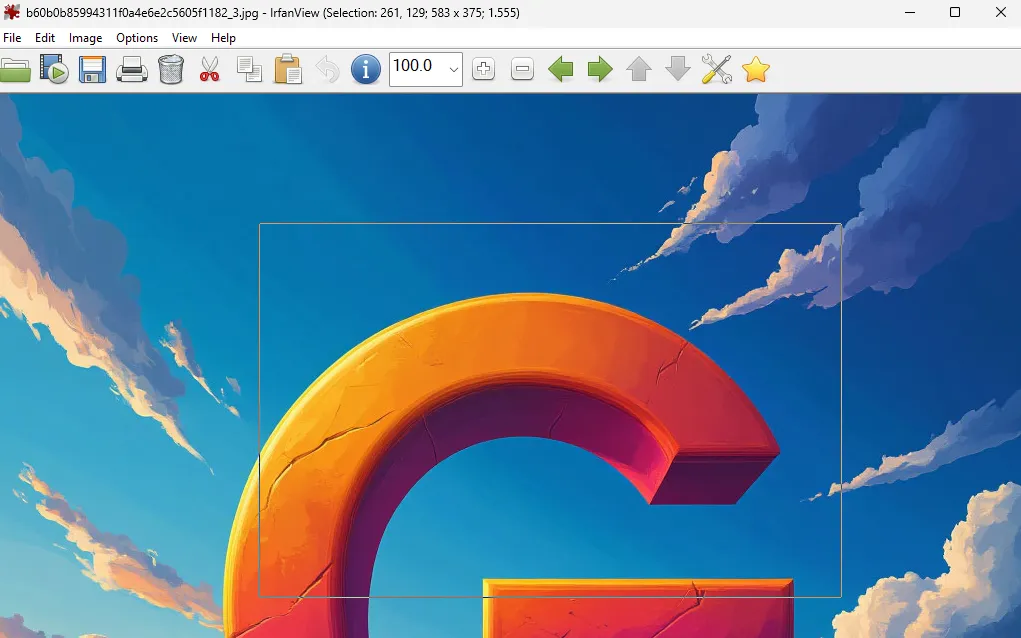This screenshot has width=1021, height=638.
Task: Zoom in with the plus magnifier button
Action: tap(483, 69)
